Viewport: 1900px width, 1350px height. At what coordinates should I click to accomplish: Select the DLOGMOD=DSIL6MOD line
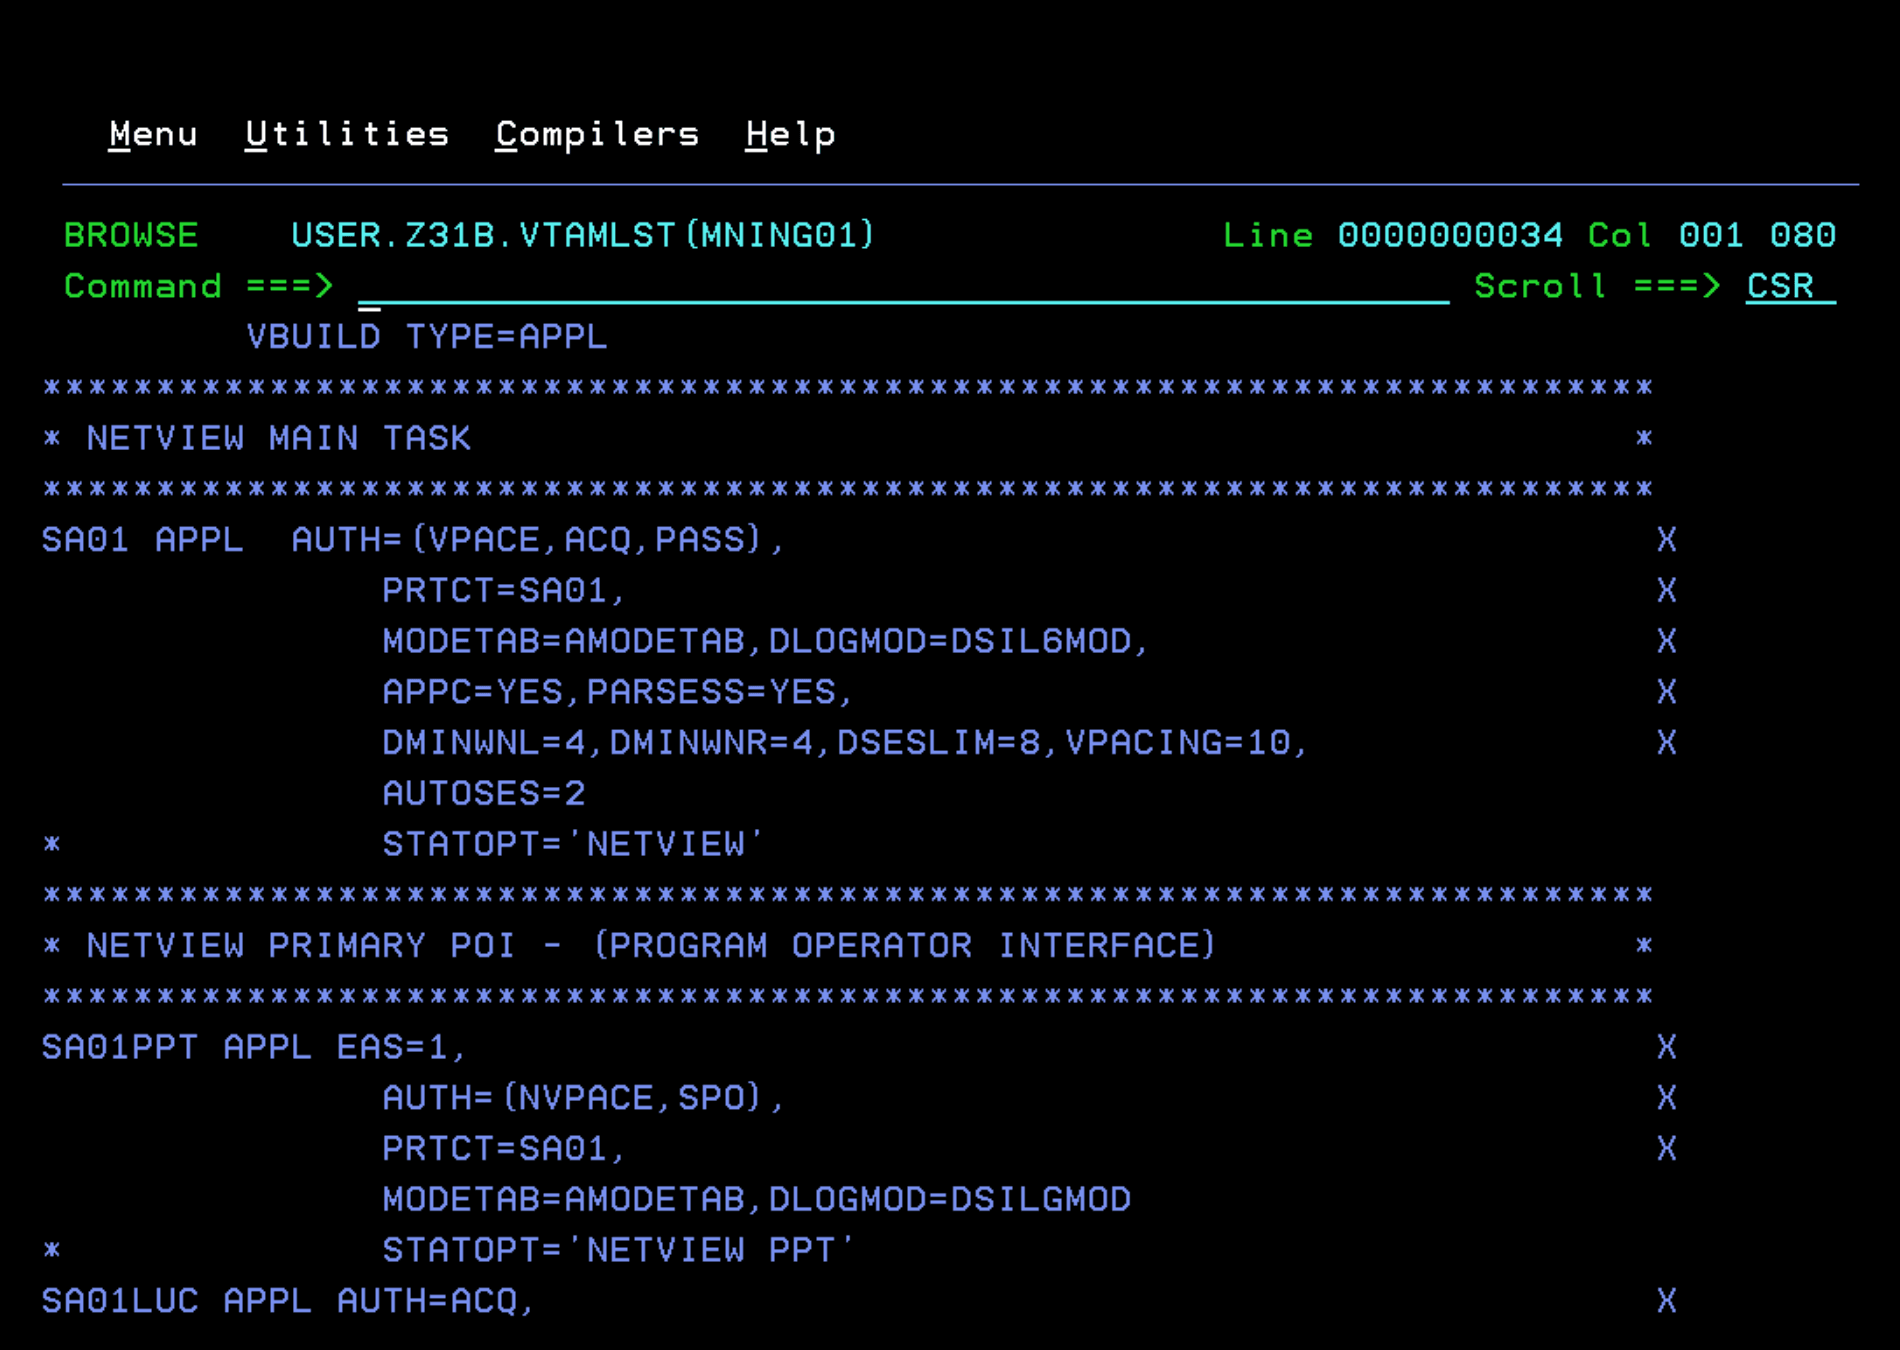pos(764,641)
